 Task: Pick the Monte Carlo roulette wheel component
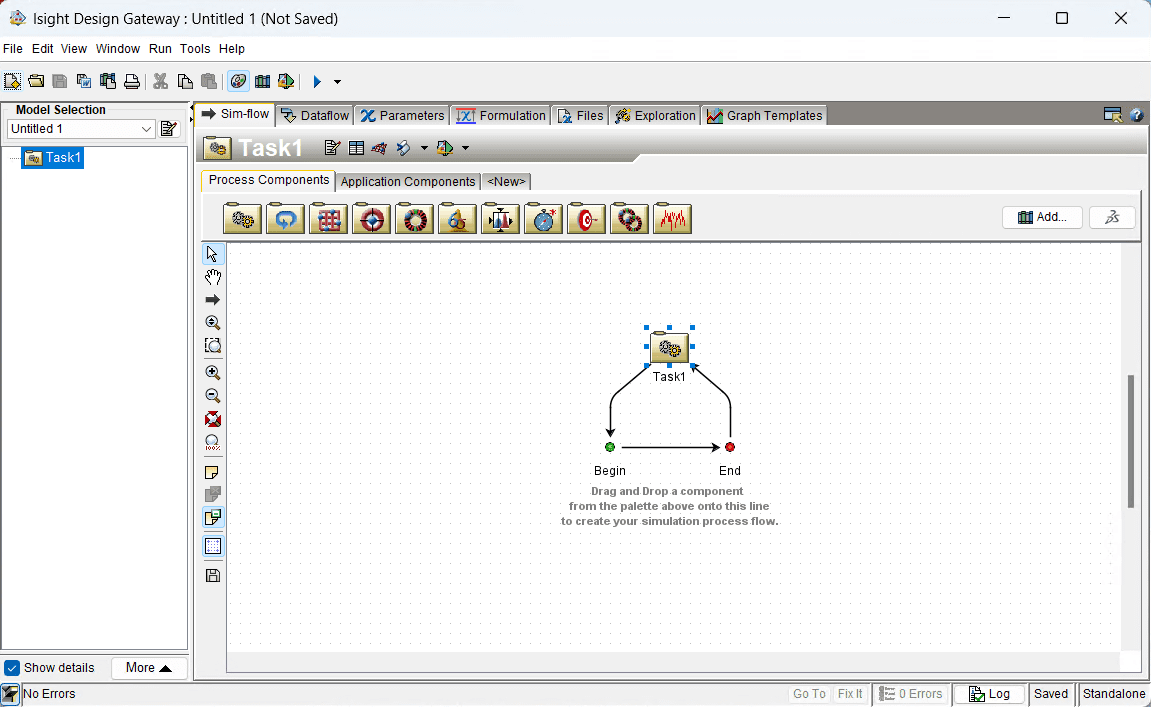415,218
